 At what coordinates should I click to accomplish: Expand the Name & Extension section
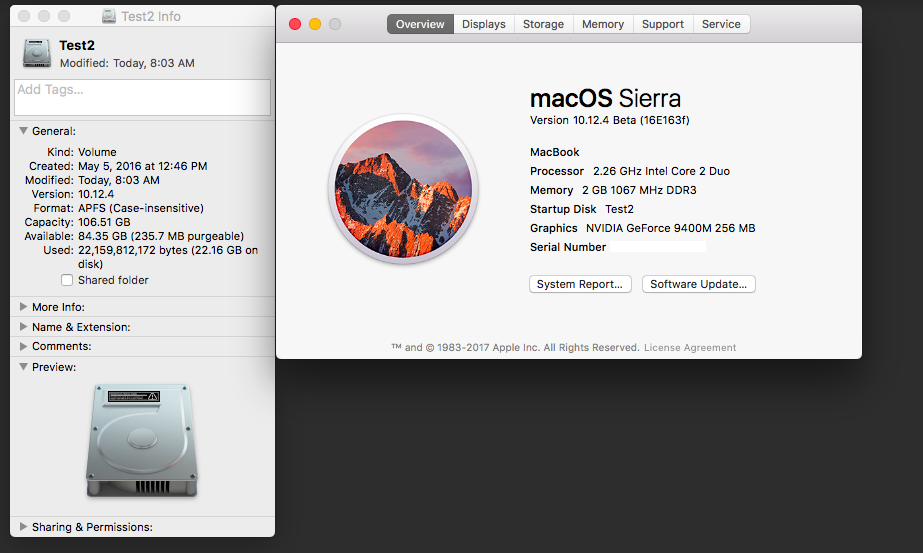tap(24, 327)
